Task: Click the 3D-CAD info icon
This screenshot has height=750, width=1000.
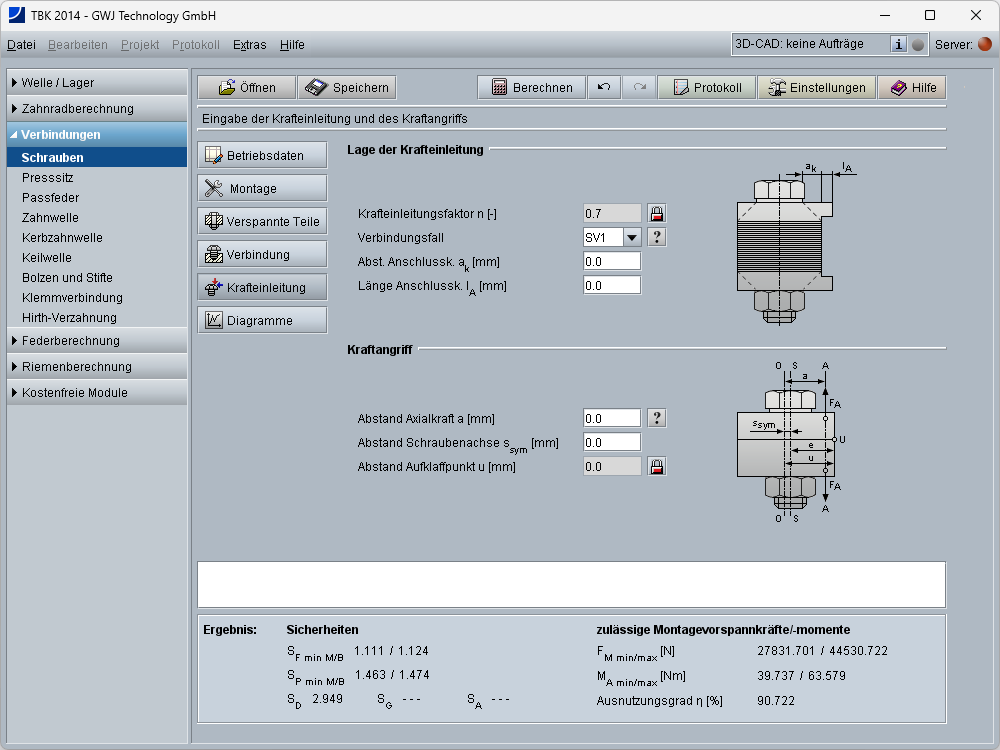Action: pyautogui.click(x=898, y=44)
